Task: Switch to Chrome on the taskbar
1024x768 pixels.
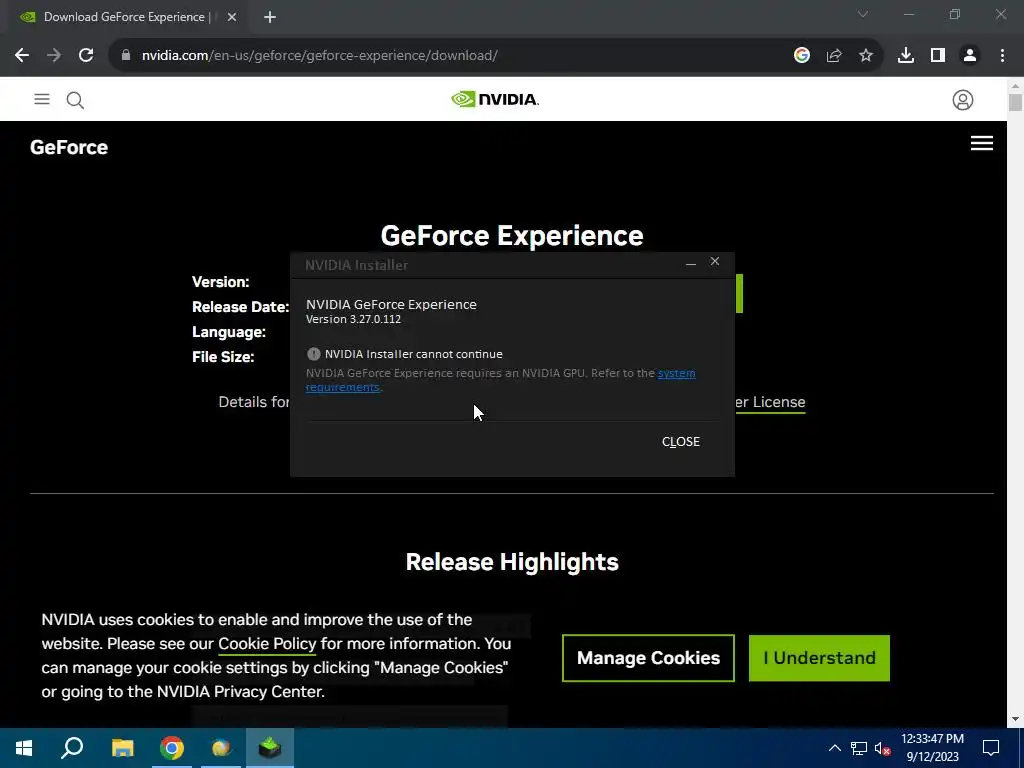Action: tap(172, 748)
